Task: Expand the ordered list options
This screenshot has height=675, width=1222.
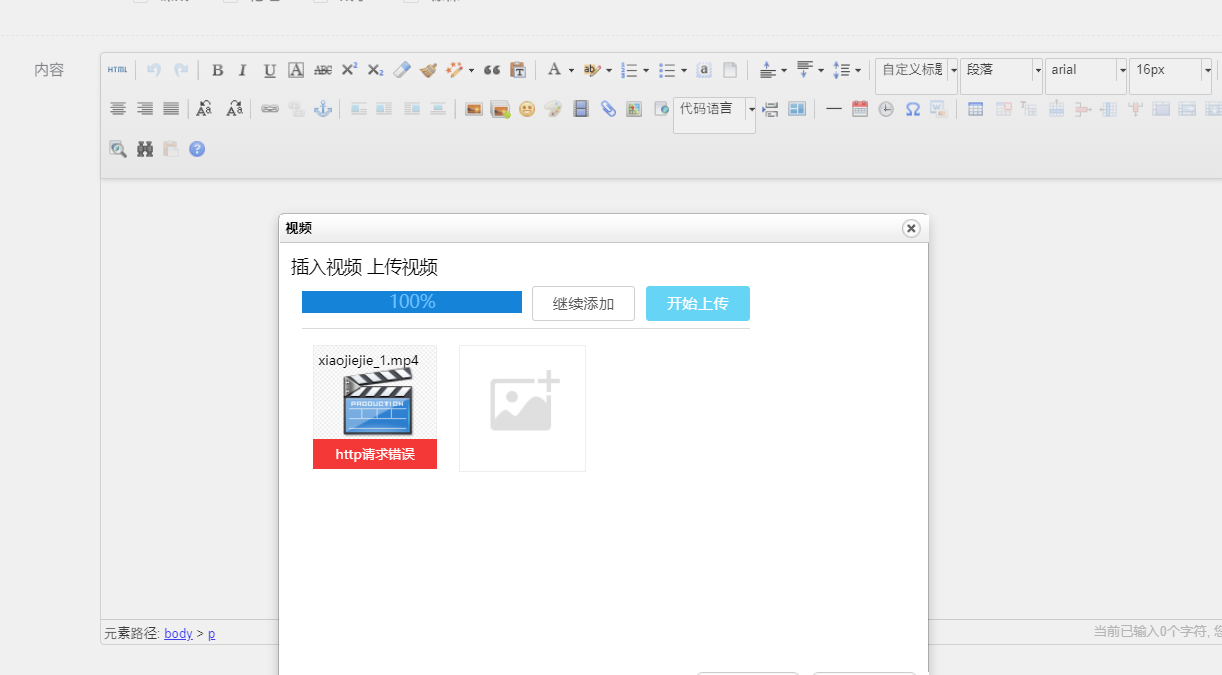Action: point(646,70)
